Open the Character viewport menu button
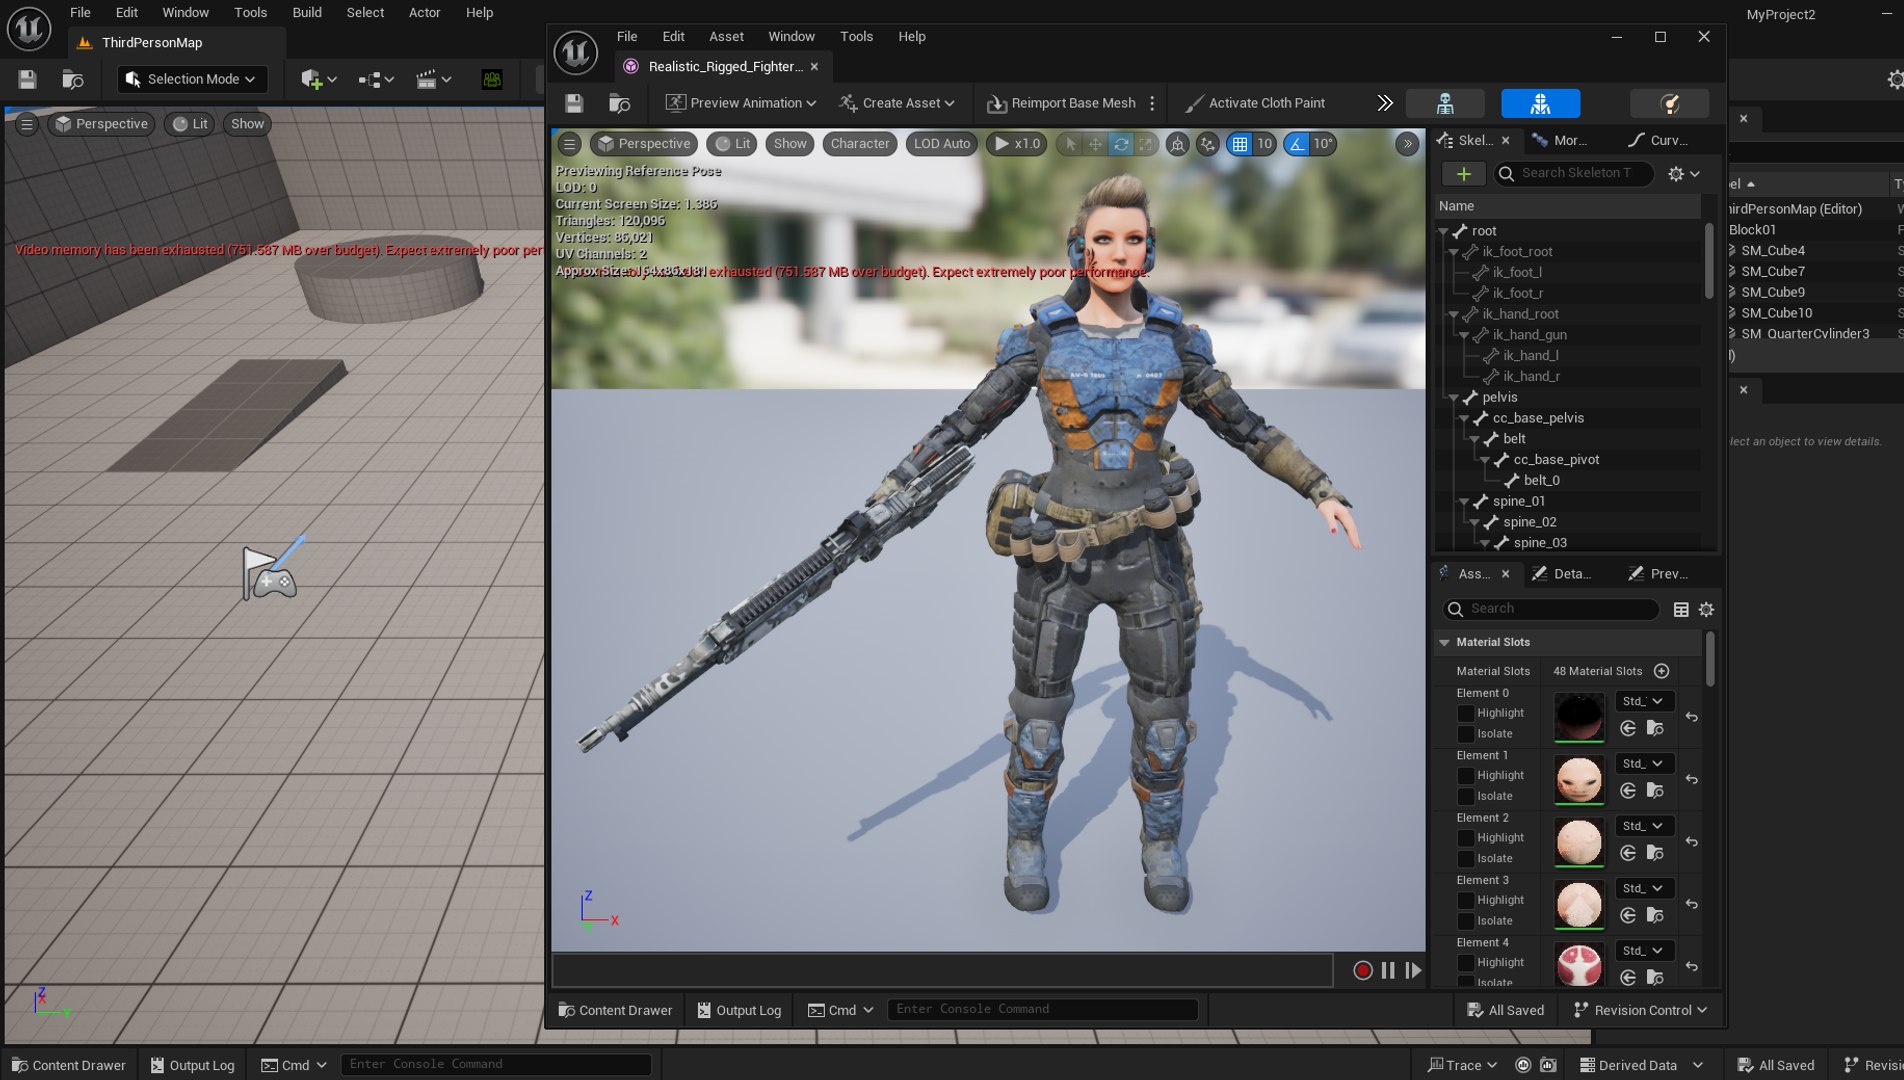1904x1080 pixels. tap(859, 144)
